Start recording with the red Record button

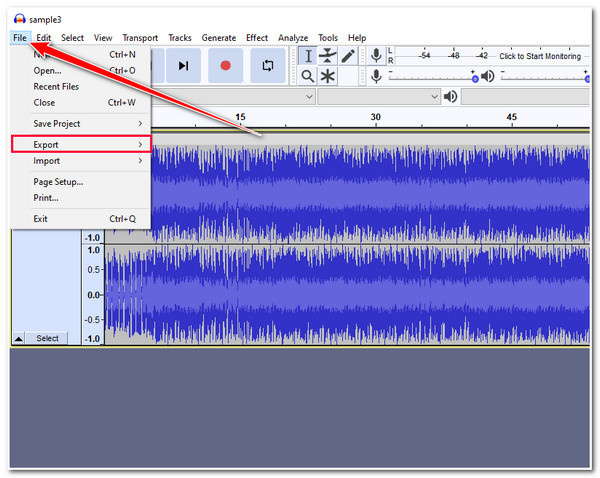[x=225, y=65]
